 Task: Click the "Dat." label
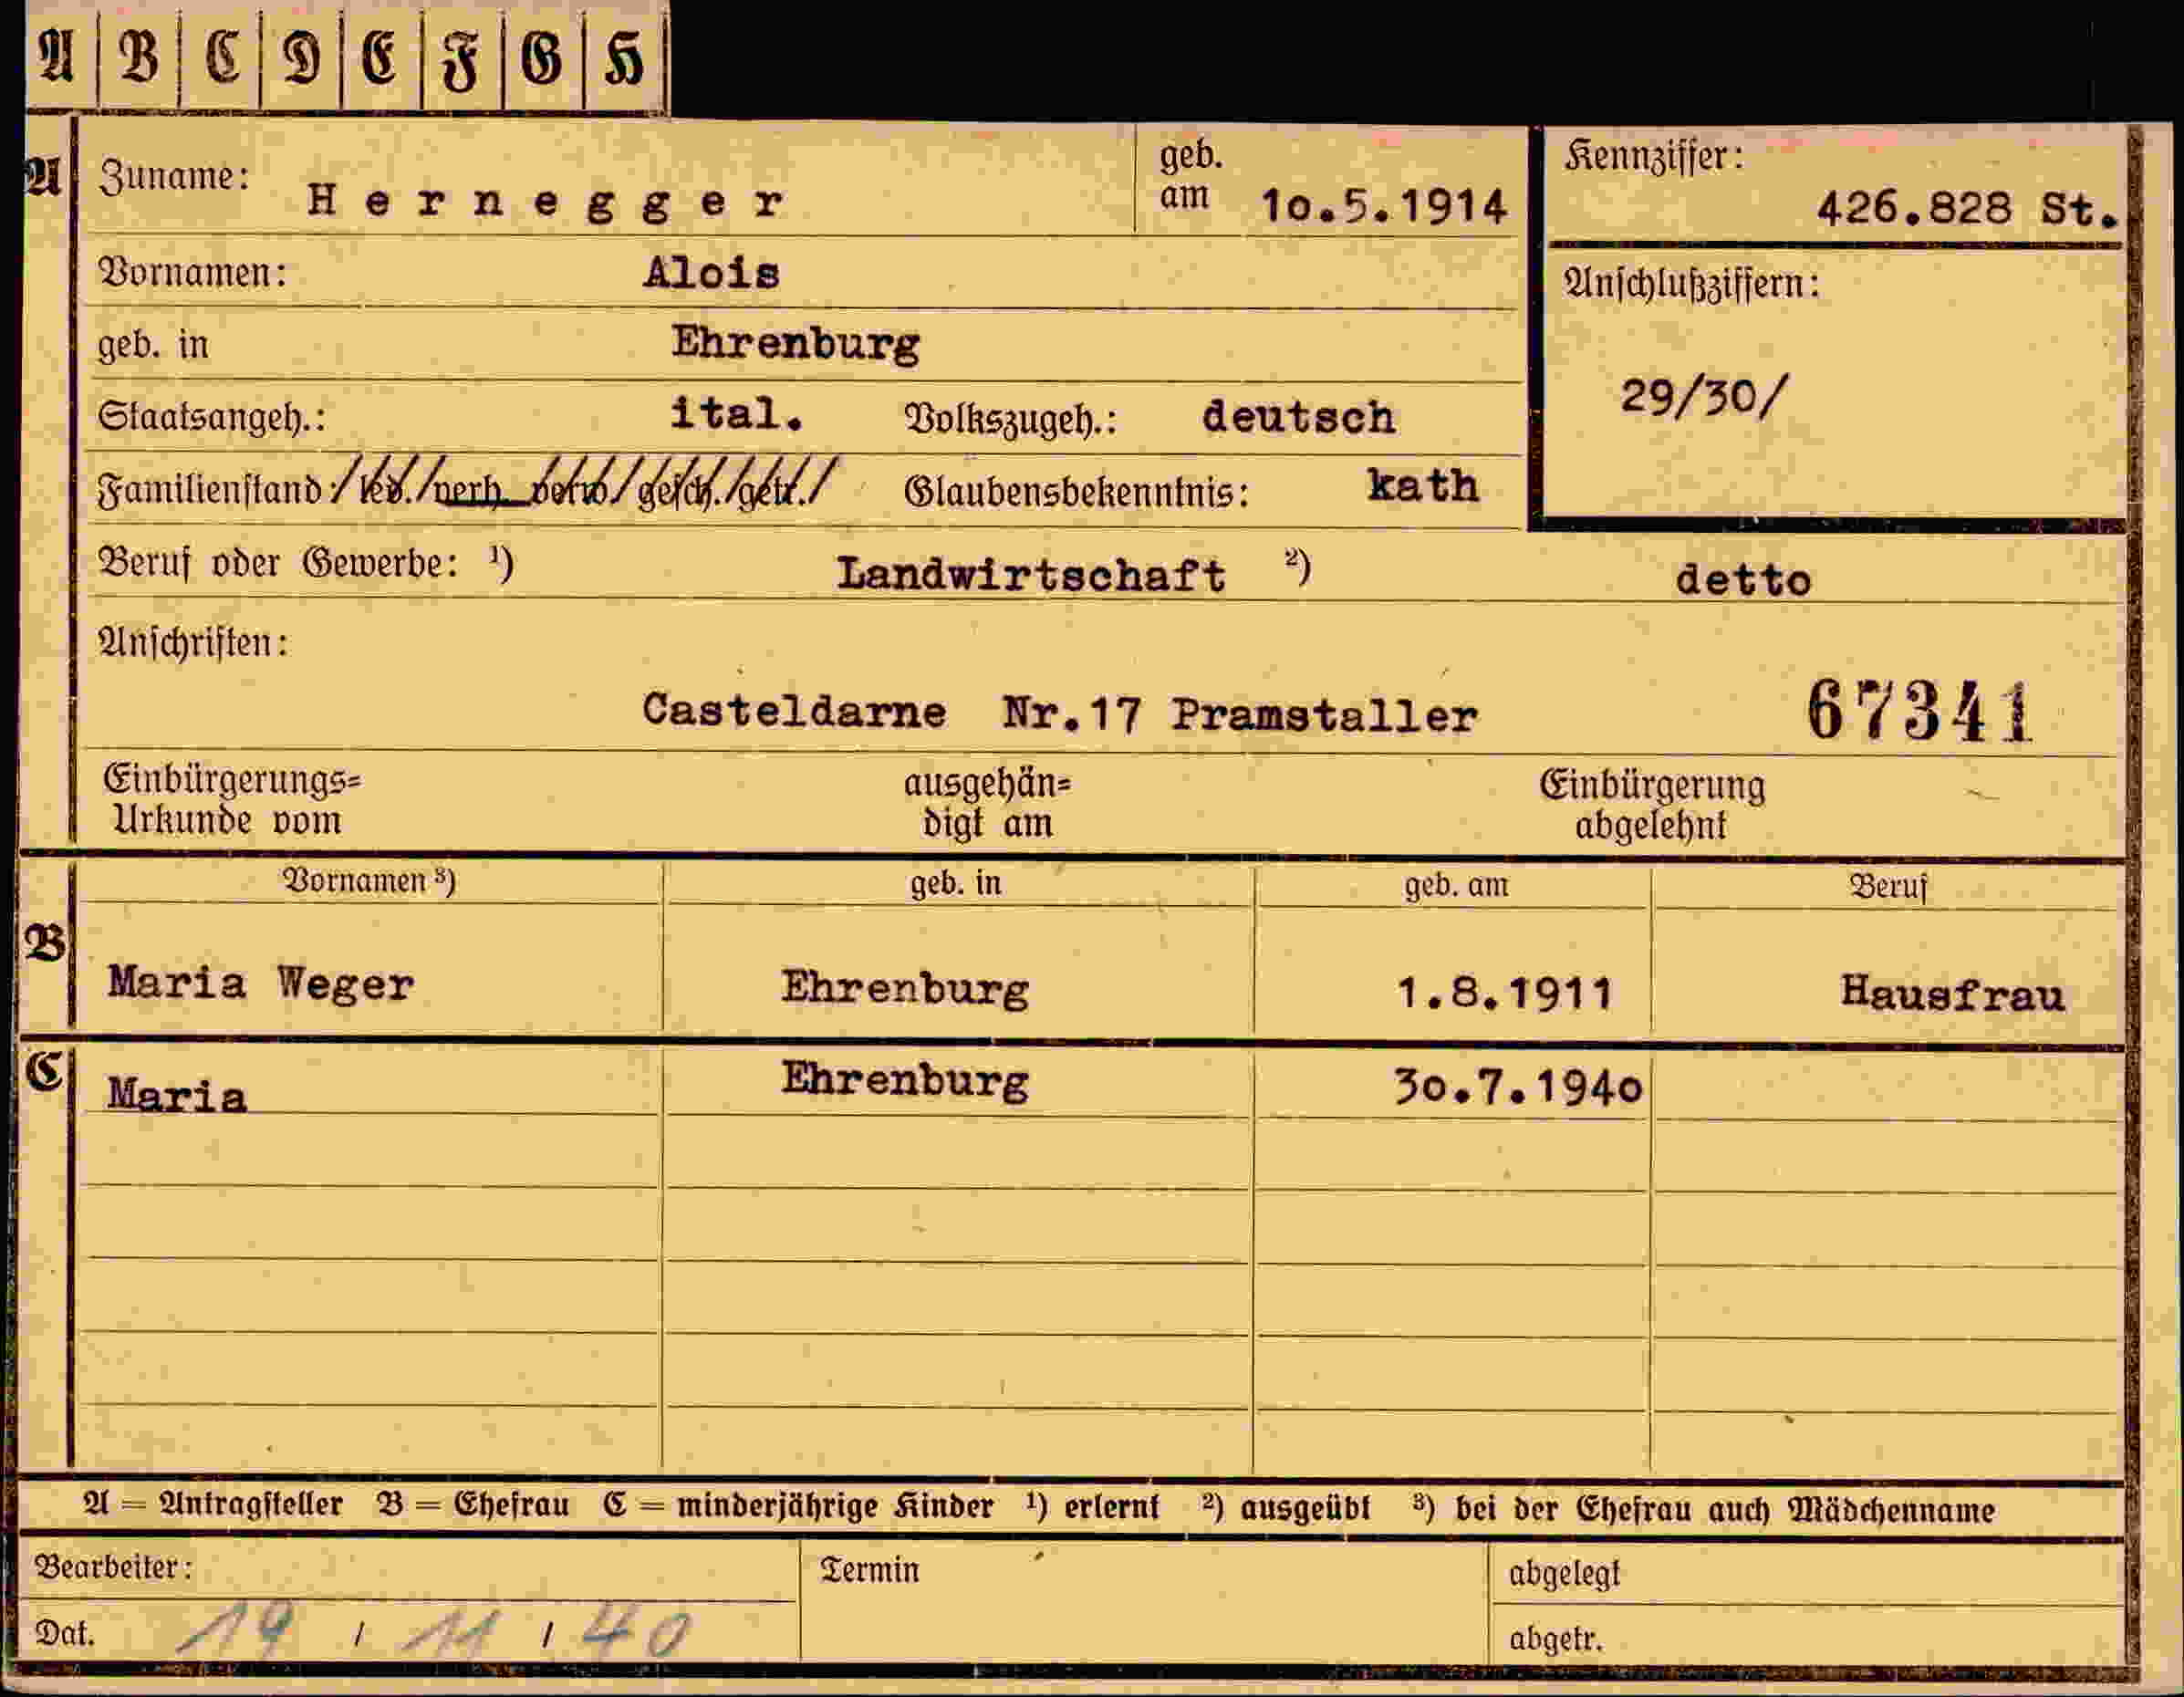[65, 1634]
